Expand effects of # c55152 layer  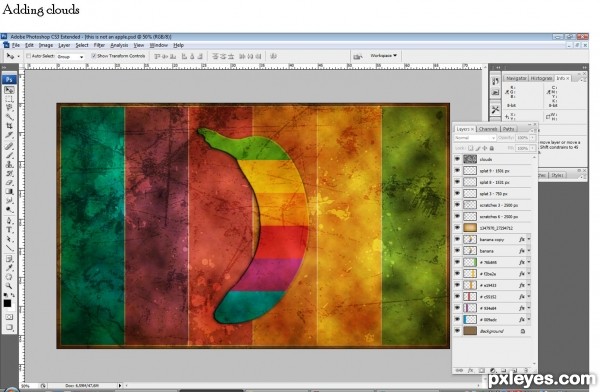(529, 297)
